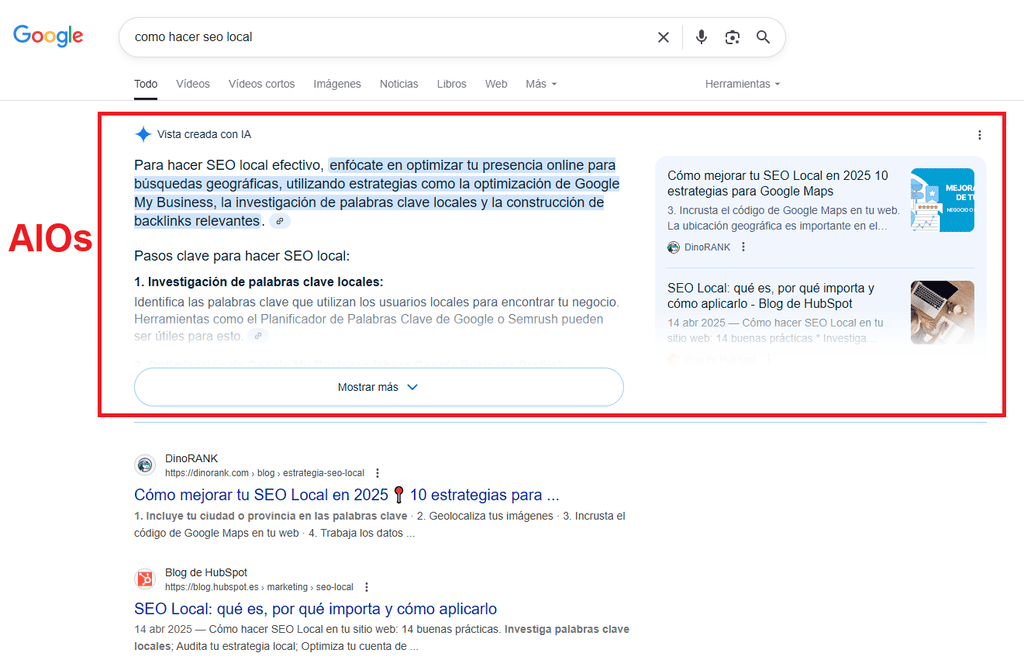This screenshot has width=1024, height=660.
Task: Click the dinorank.com breadcrumb URL
Action: pyautogui.click(x=264, y=473)
